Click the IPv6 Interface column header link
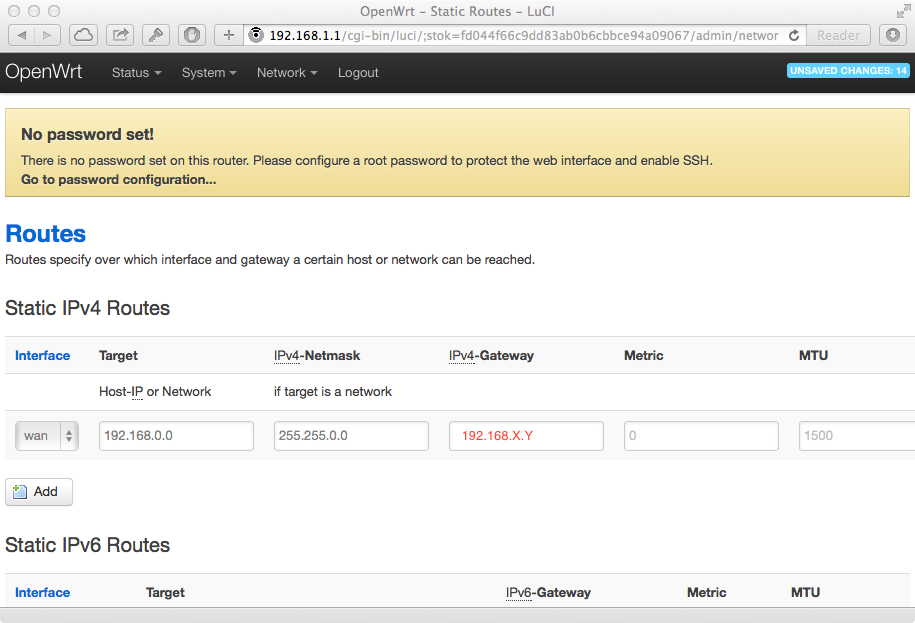The width and height of the screenshot is (915, 623). point(43,592)
